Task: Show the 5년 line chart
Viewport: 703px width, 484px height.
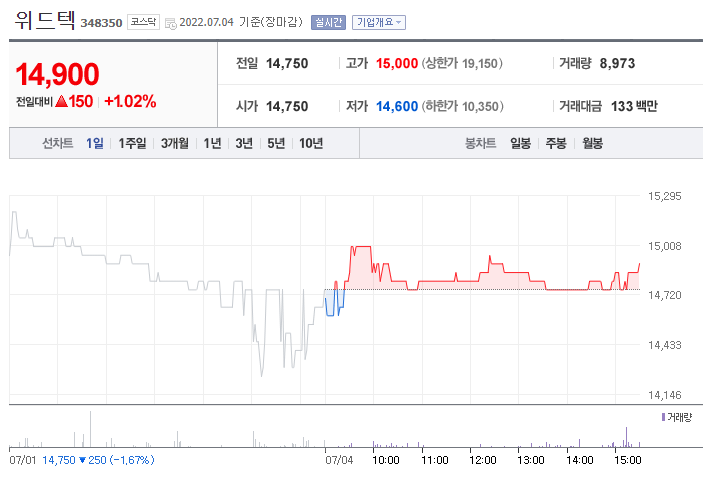Action: (x=276, y=143)
